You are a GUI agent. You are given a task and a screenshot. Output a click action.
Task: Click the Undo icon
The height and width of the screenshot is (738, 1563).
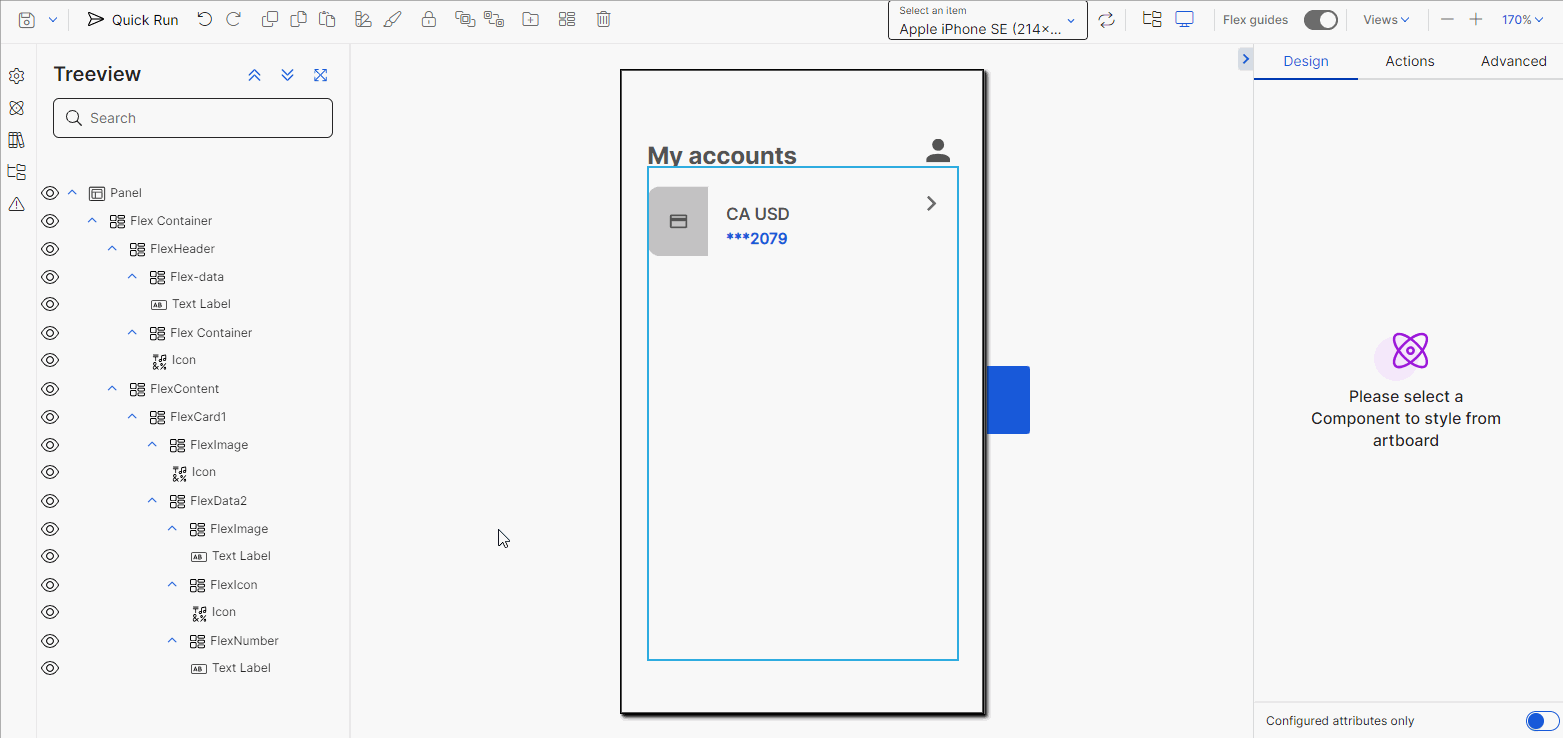205,19
